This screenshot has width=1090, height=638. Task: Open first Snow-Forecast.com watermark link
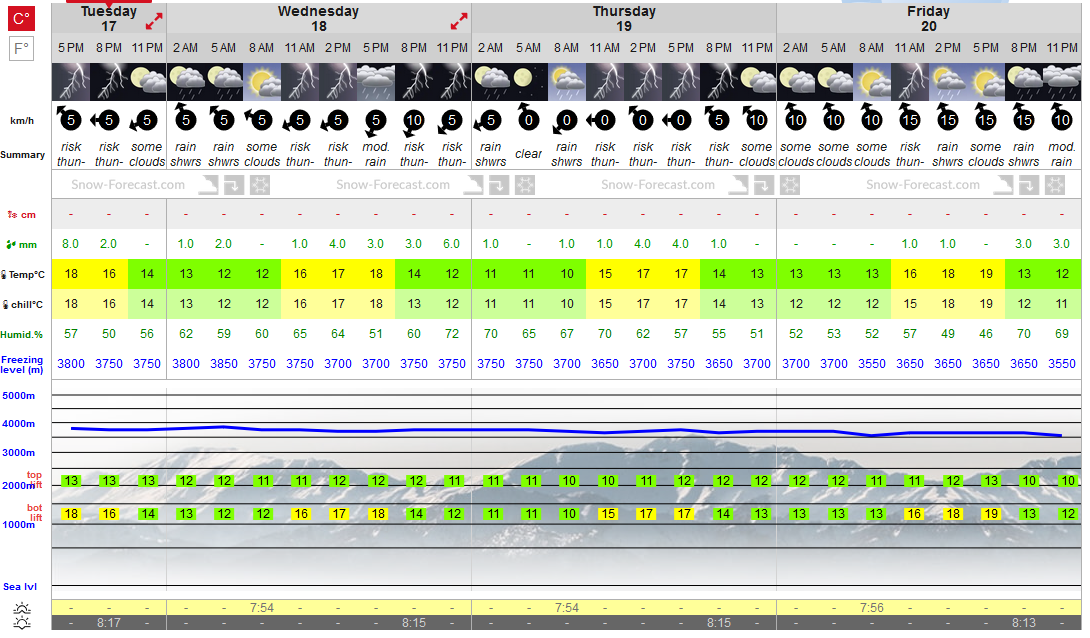click(128, 185)
